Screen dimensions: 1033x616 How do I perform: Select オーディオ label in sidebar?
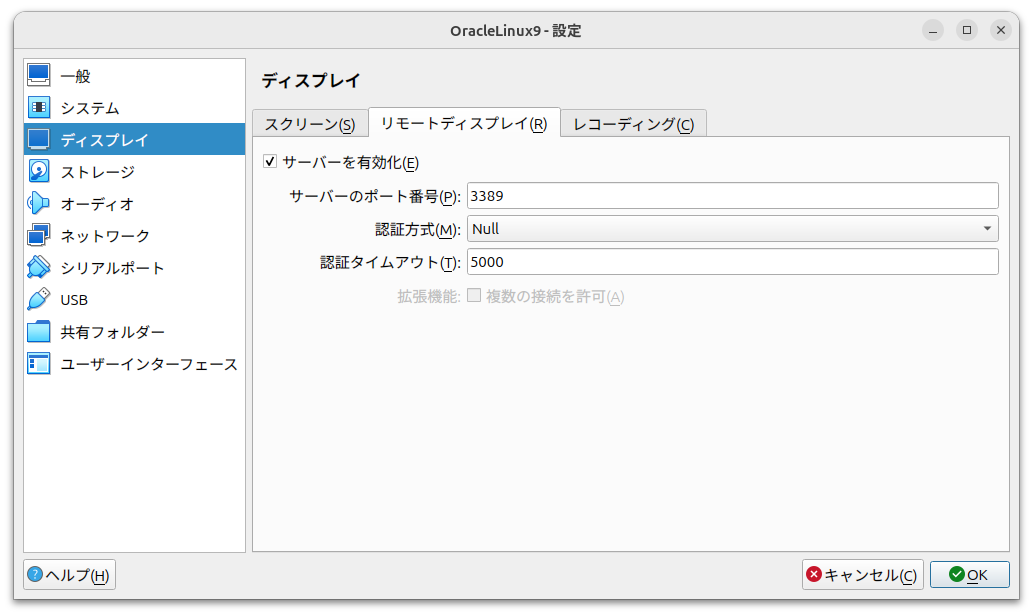(x=98, y=204)
